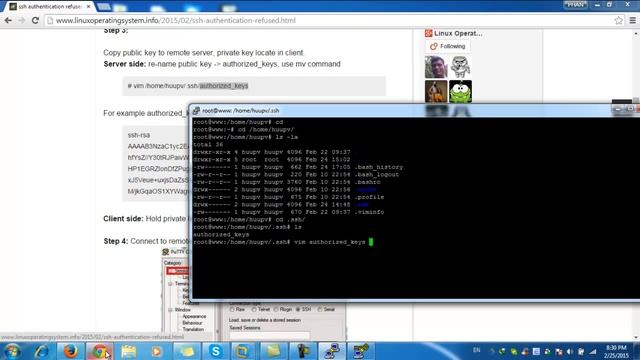Switch to the first PuTTY taskbar window
640x360 pixels.
coord(331,351)
